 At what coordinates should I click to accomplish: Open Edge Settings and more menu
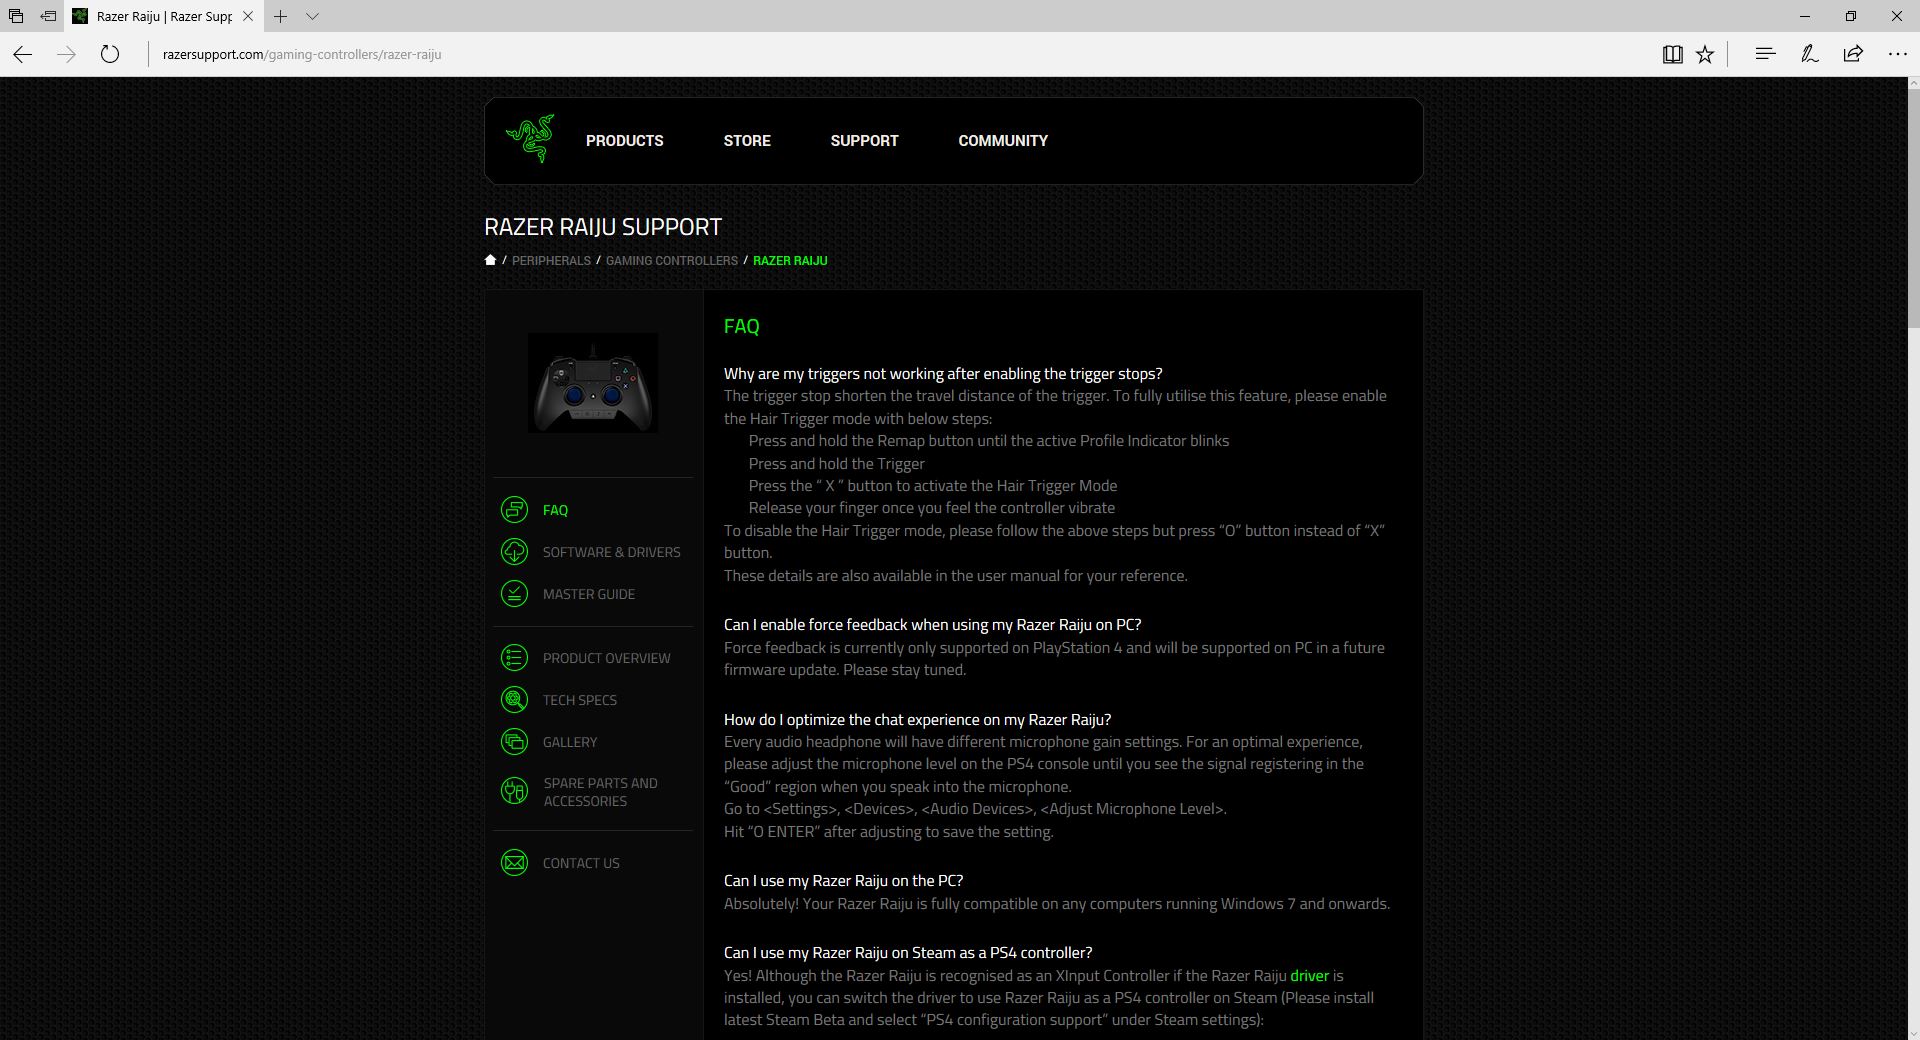click(x=1897, y=55)
